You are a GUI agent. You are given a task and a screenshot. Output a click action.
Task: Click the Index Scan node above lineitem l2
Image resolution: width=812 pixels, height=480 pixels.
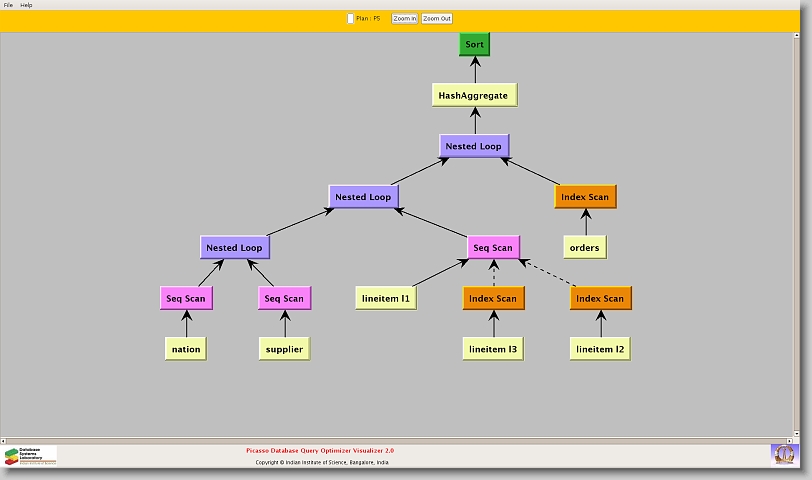600,298
